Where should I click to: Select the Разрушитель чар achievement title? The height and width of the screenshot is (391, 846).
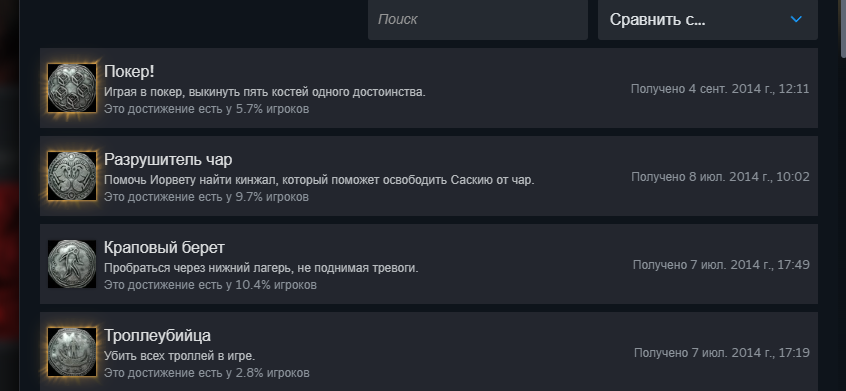168,160
